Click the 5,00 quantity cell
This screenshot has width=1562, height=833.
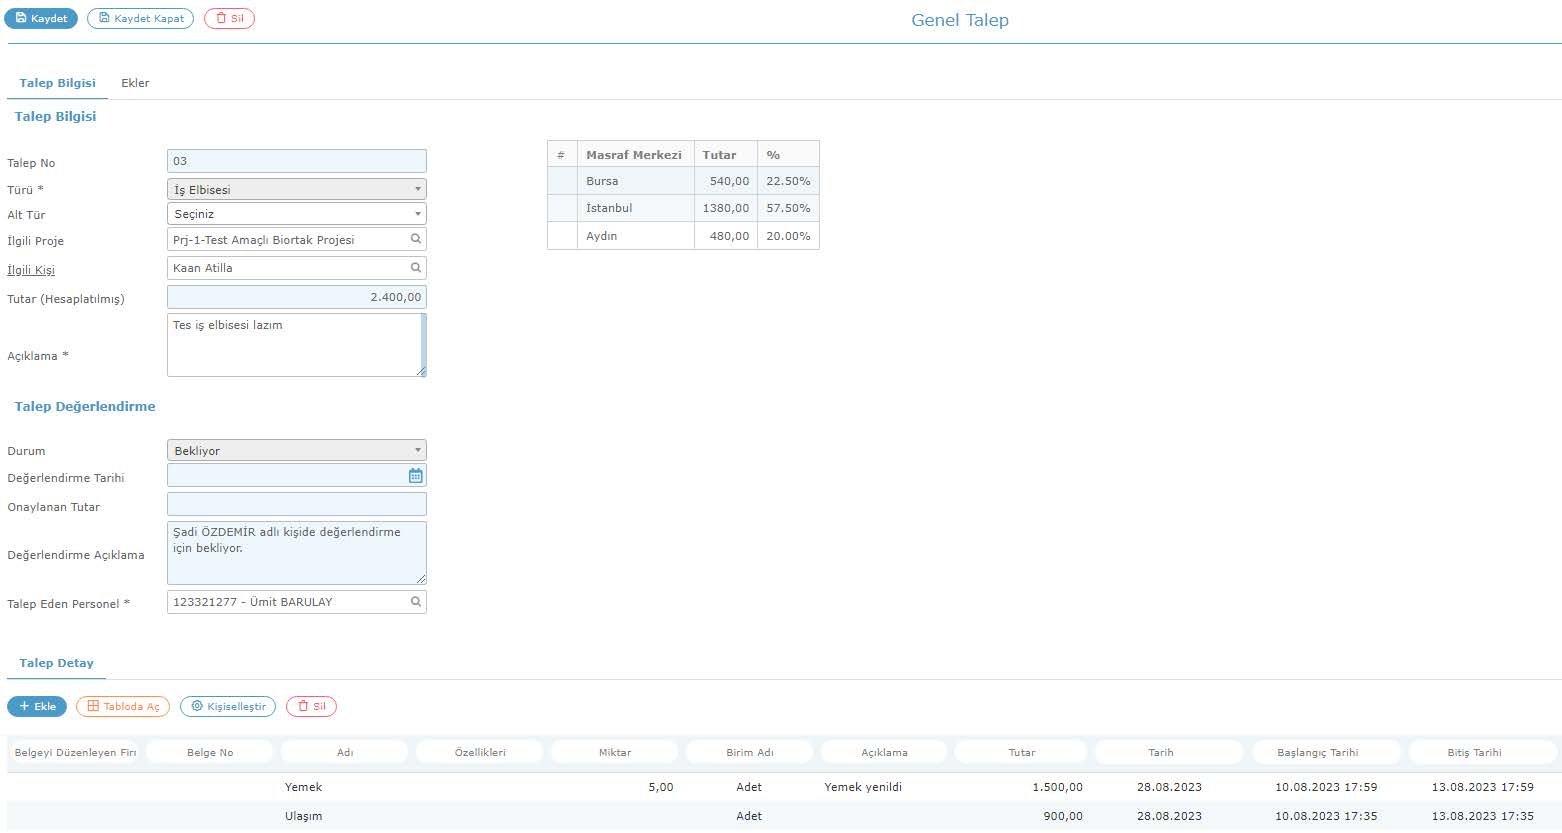pyautogui.click(x=661, y=787)
